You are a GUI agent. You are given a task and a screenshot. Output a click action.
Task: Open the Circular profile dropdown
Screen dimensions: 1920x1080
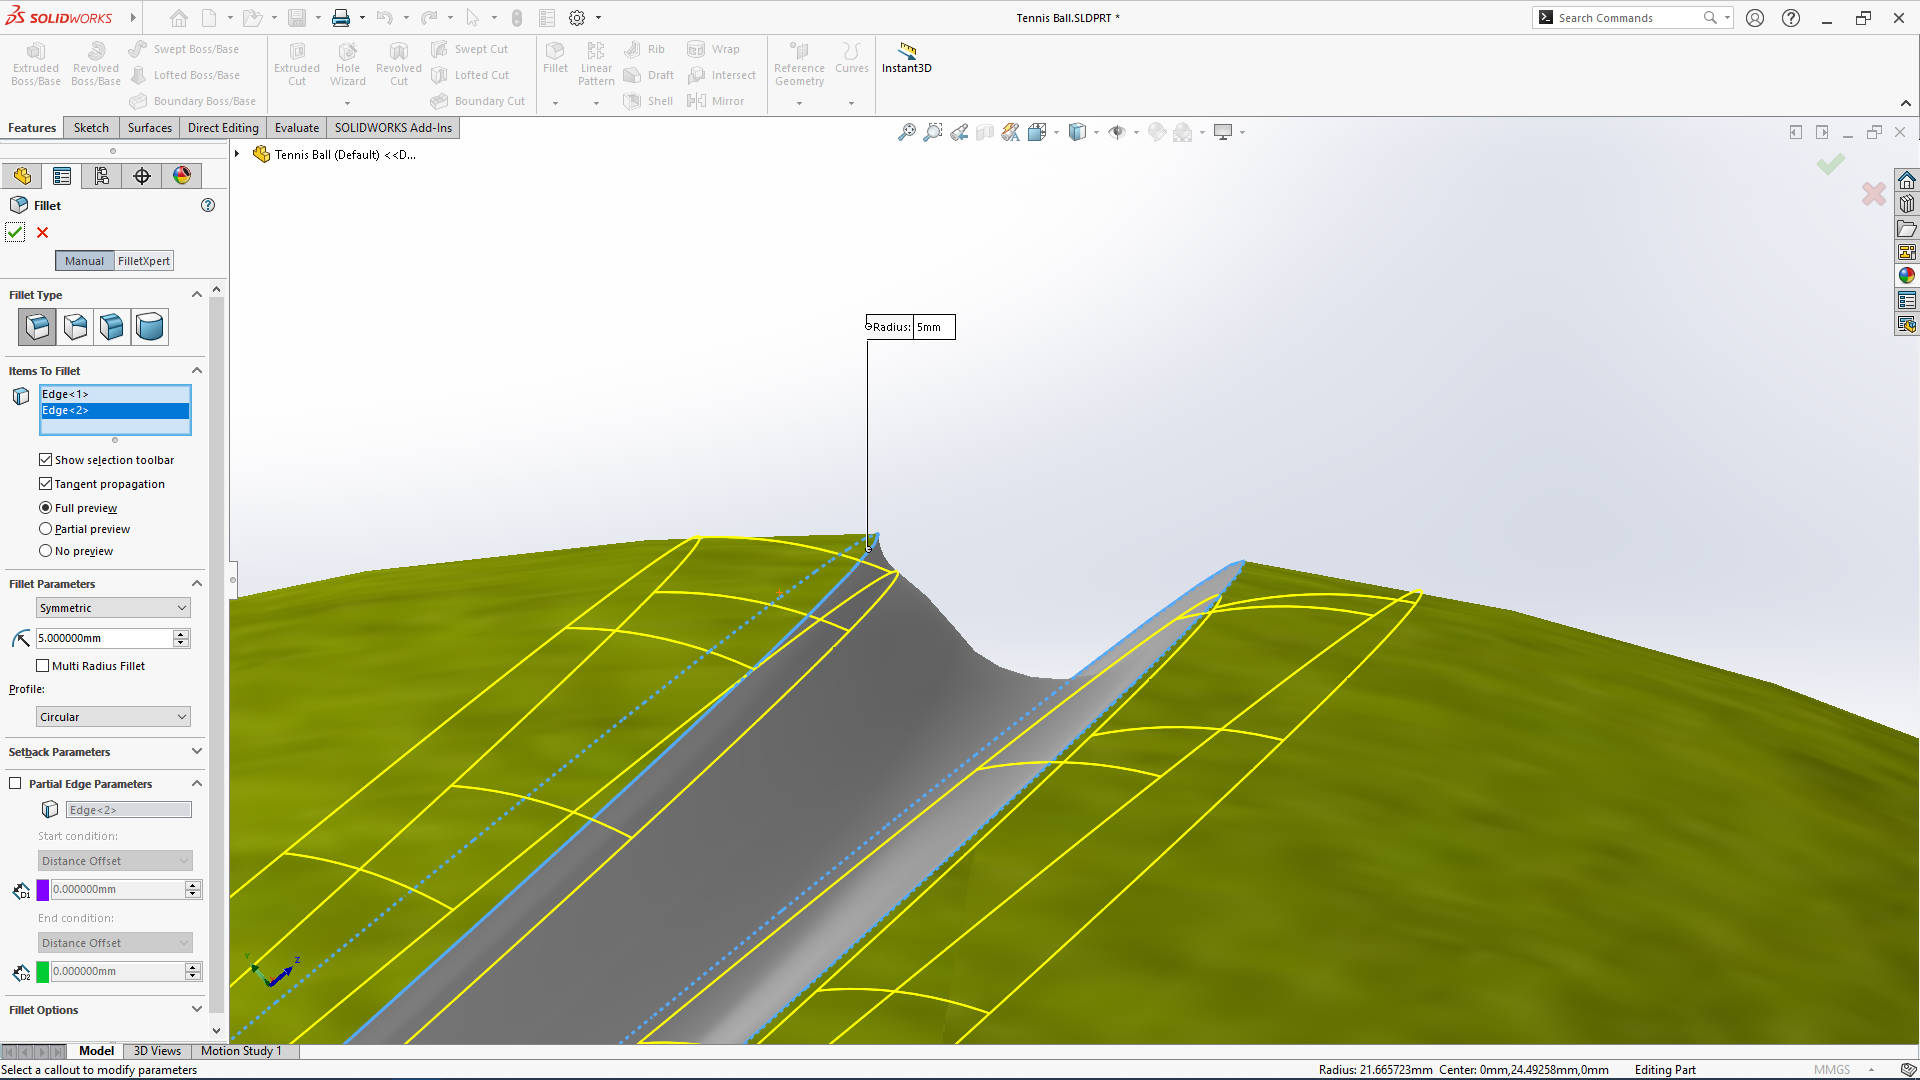(113, 717)
